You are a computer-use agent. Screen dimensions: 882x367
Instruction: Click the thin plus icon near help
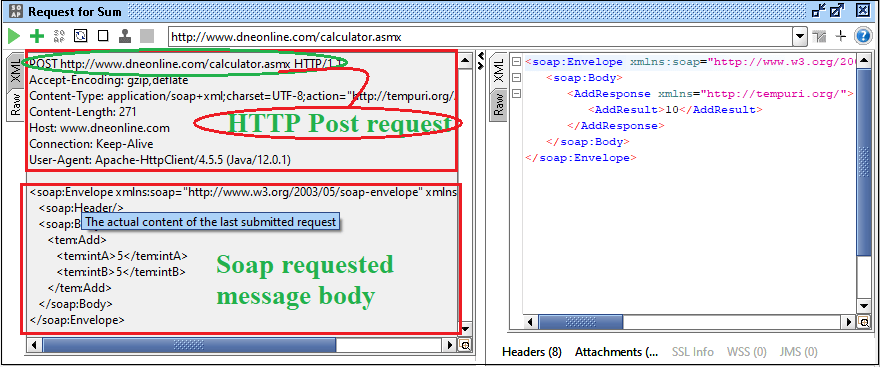[840, 37]
